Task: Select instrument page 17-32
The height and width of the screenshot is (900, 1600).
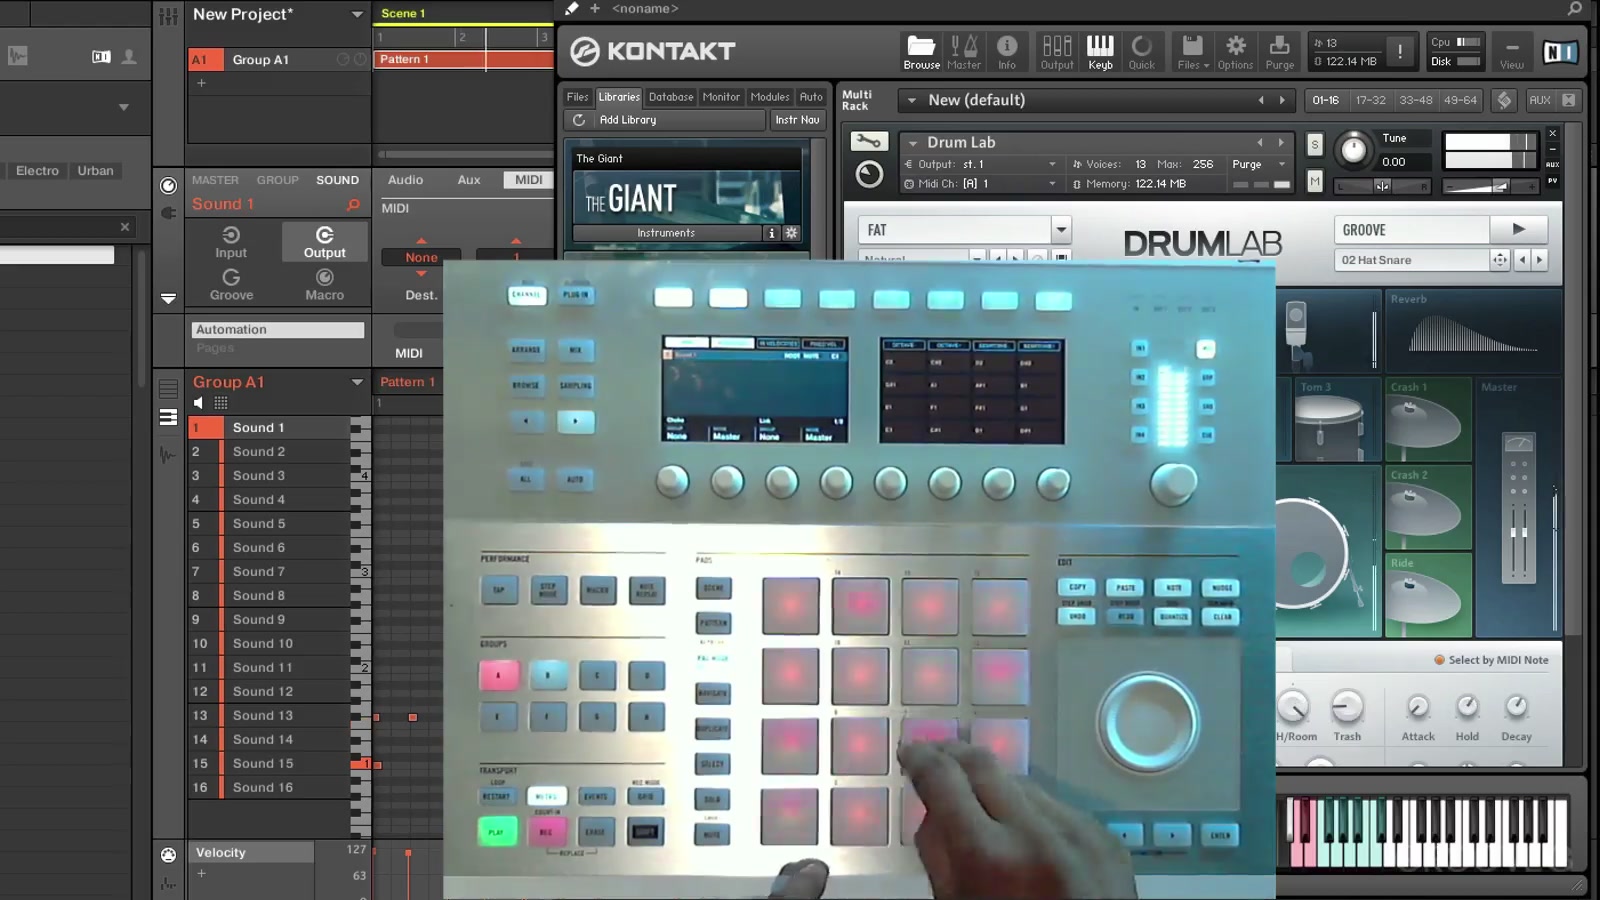Action: click(x=1371, y=100)
